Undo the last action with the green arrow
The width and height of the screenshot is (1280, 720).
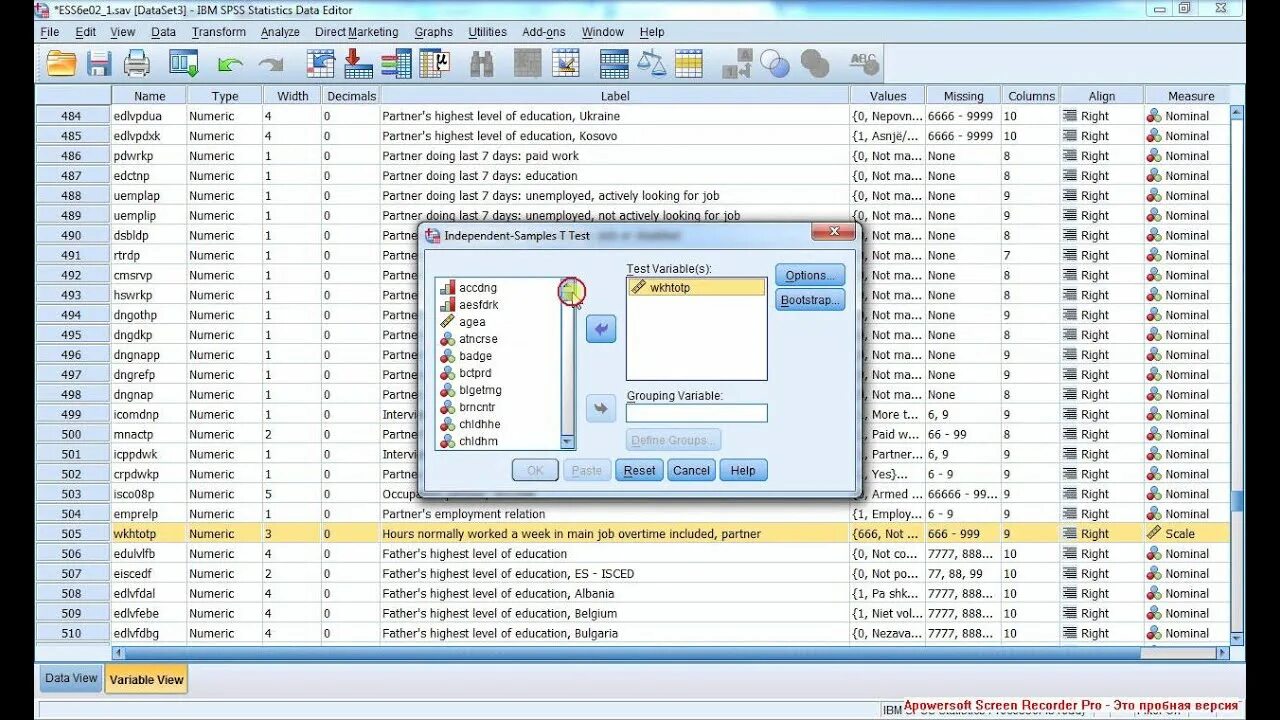tap(230, 65)
